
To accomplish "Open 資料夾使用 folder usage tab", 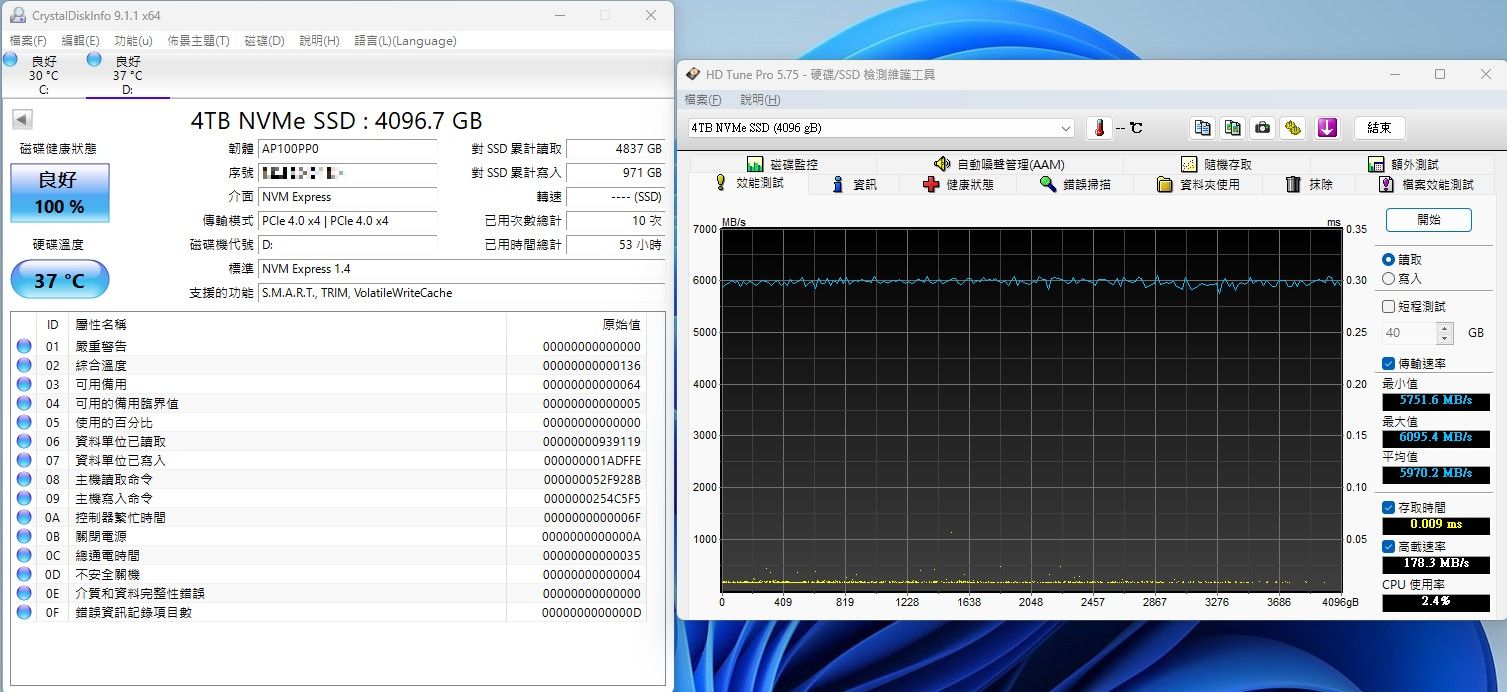I will click(x=1197, y=185).
